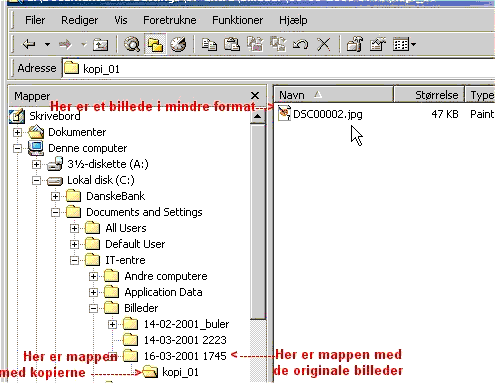Open the Back history dropdown arrow
495x383 pixels.
47,44
